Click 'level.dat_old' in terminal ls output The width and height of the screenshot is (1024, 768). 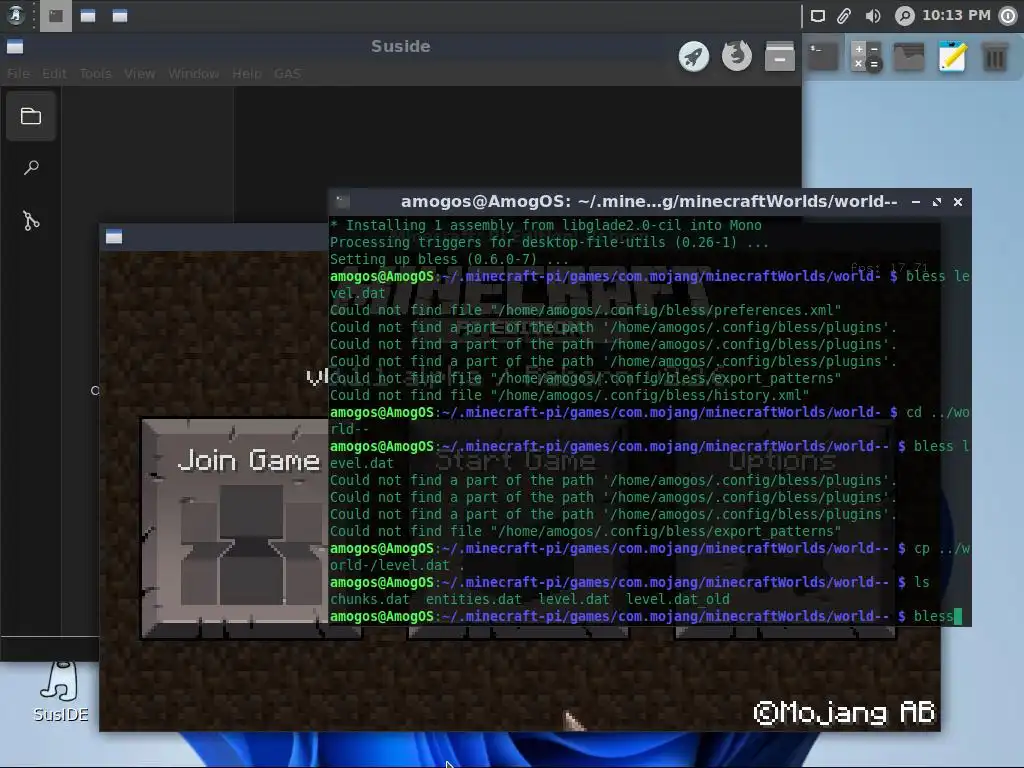[x=678, y=599]
